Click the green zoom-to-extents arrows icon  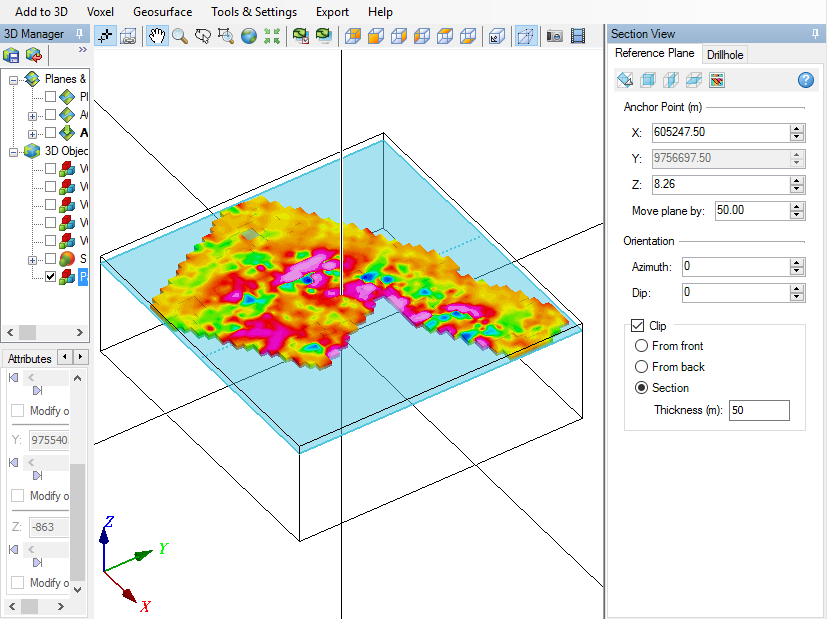click(271, 36)
